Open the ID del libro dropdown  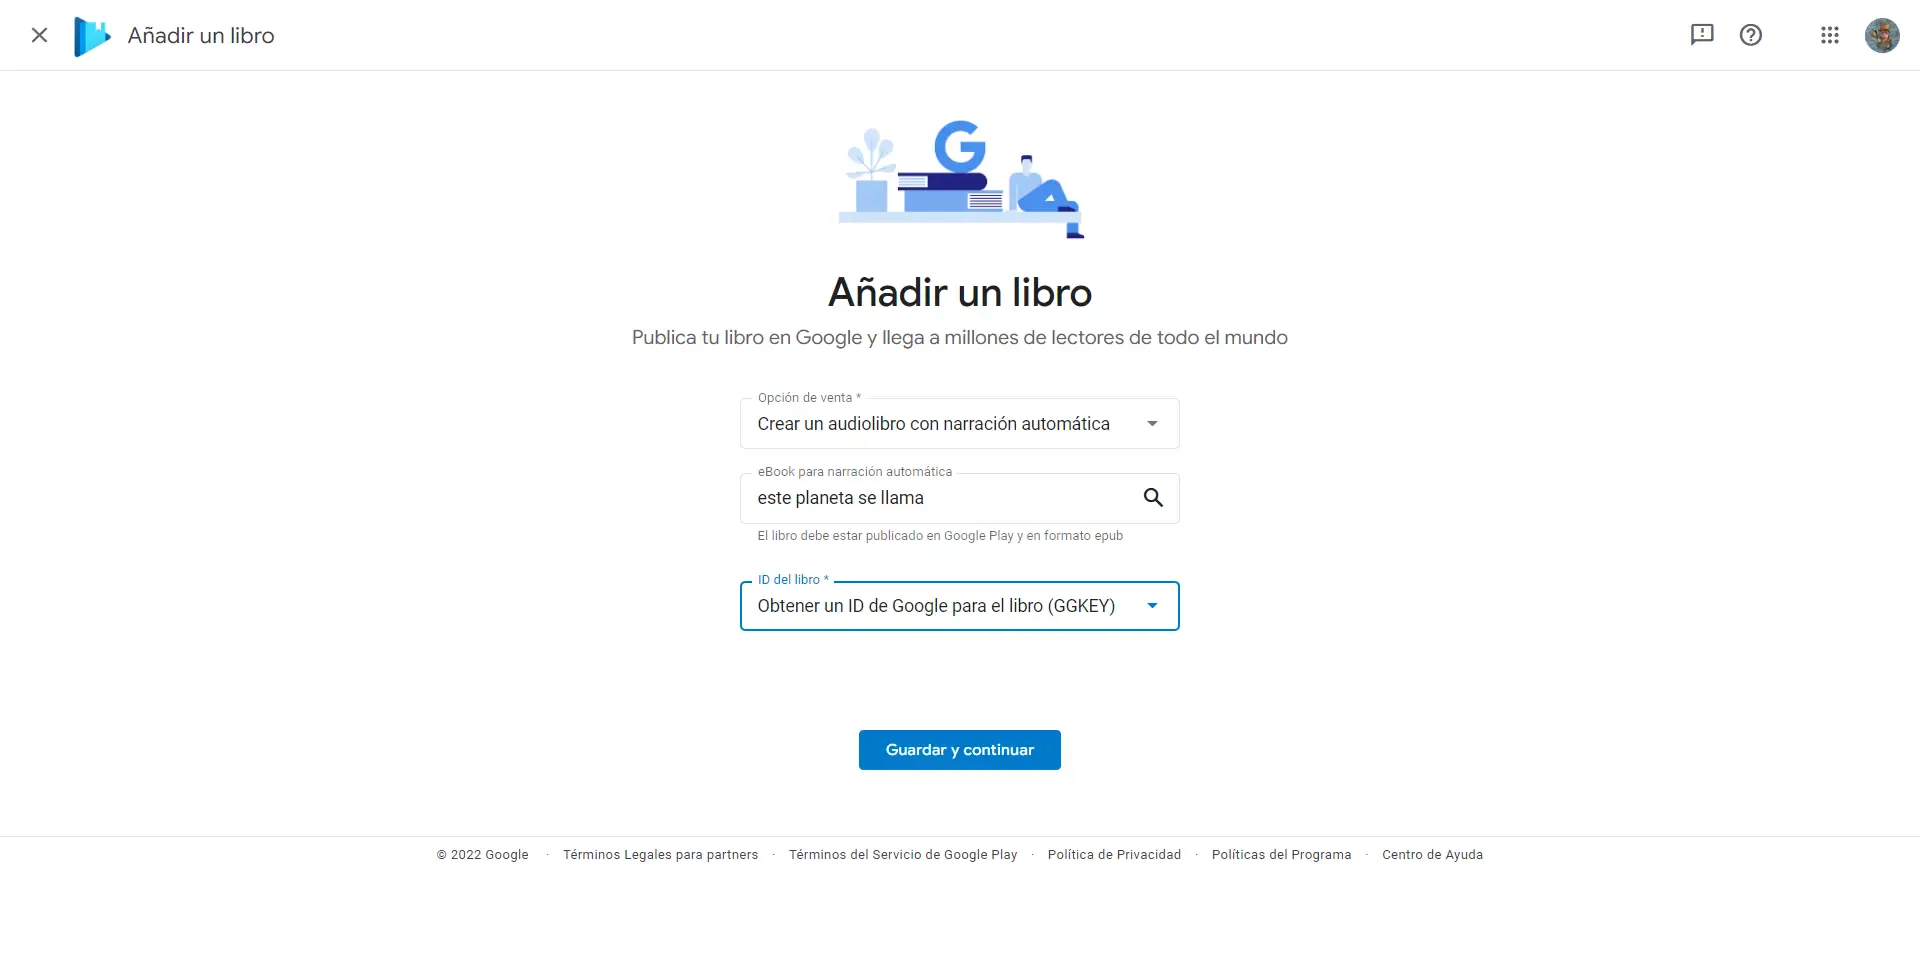pos(959,606)
